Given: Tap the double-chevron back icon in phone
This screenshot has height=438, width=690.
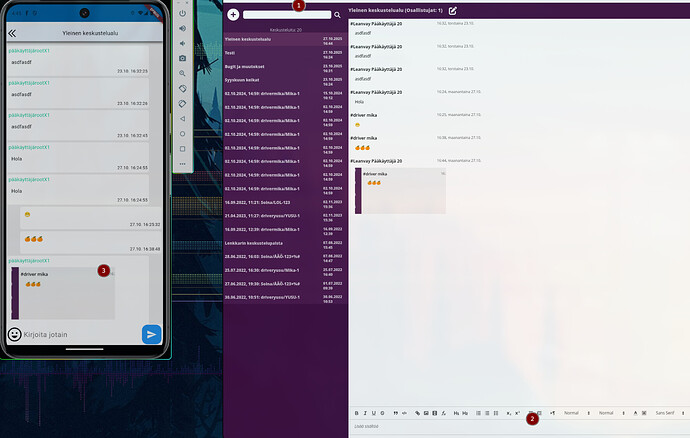Looking at the screenshot, I should [x=13, y=33].
